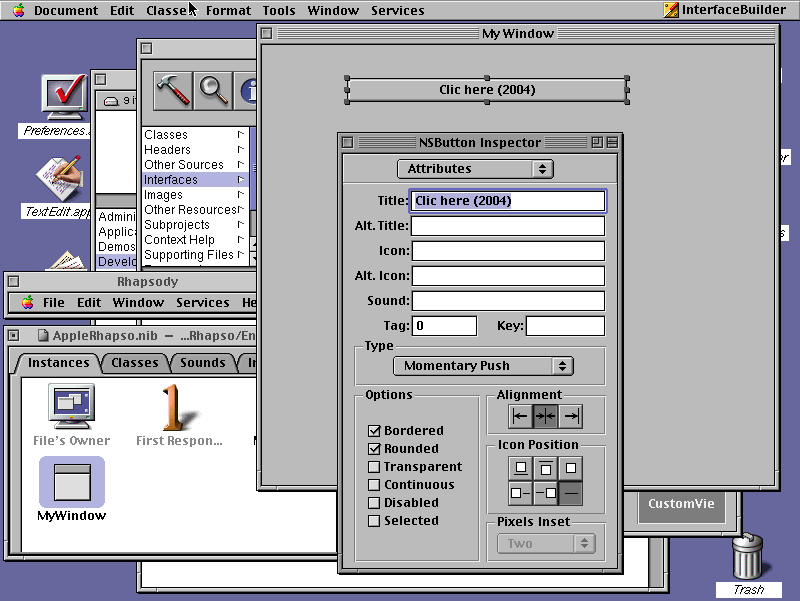Click the inspector window zoom box icon
800x601 pixels.
click(x=597, y=142)
